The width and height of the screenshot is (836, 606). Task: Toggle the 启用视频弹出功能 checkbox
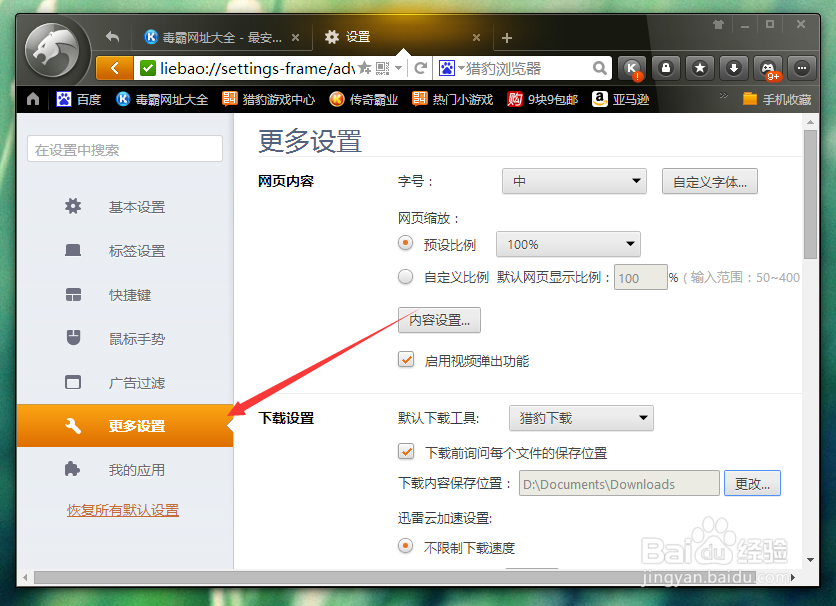pyautogui.click(x=406, y=360)
